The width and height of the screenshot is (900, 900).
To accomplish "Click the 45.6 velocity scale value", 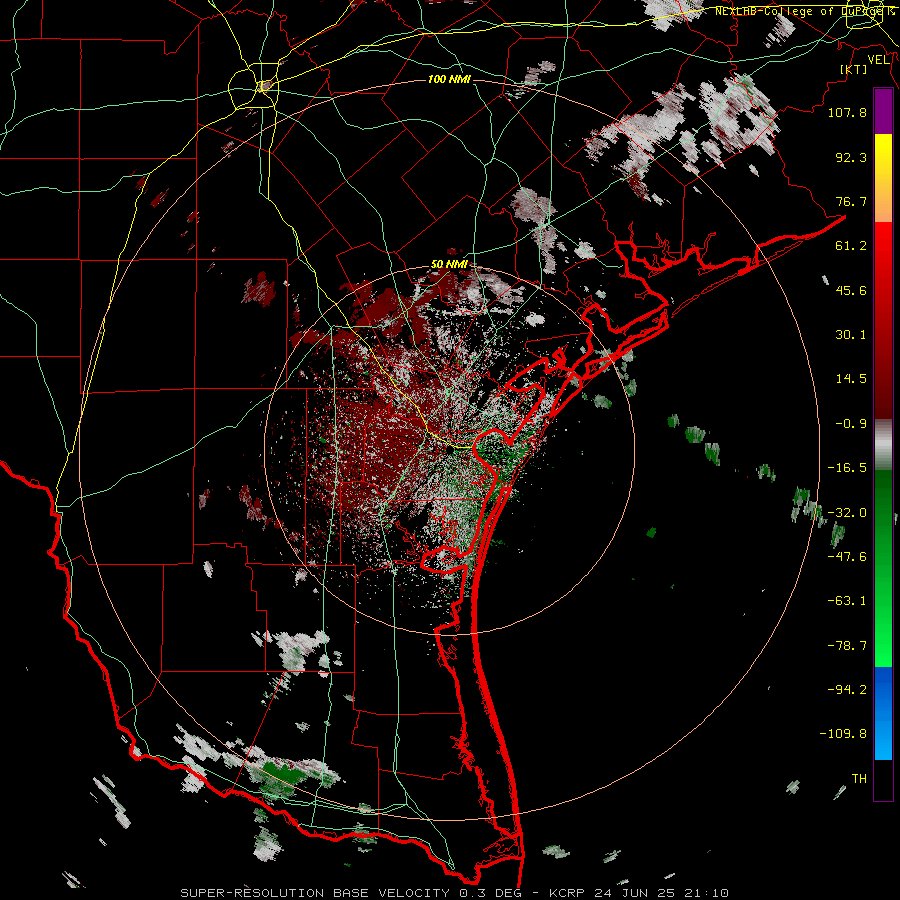I will tap(851, 290).
